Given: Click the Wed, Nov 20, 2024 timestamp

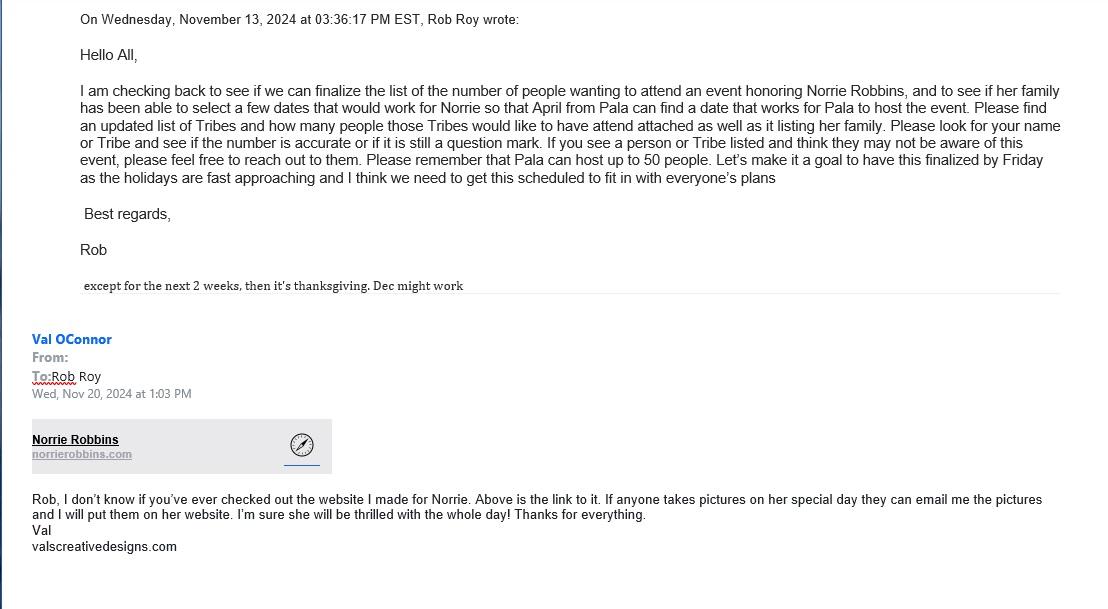Looking at the screenshot, I should pyautogui.click(x=112, y=394).
